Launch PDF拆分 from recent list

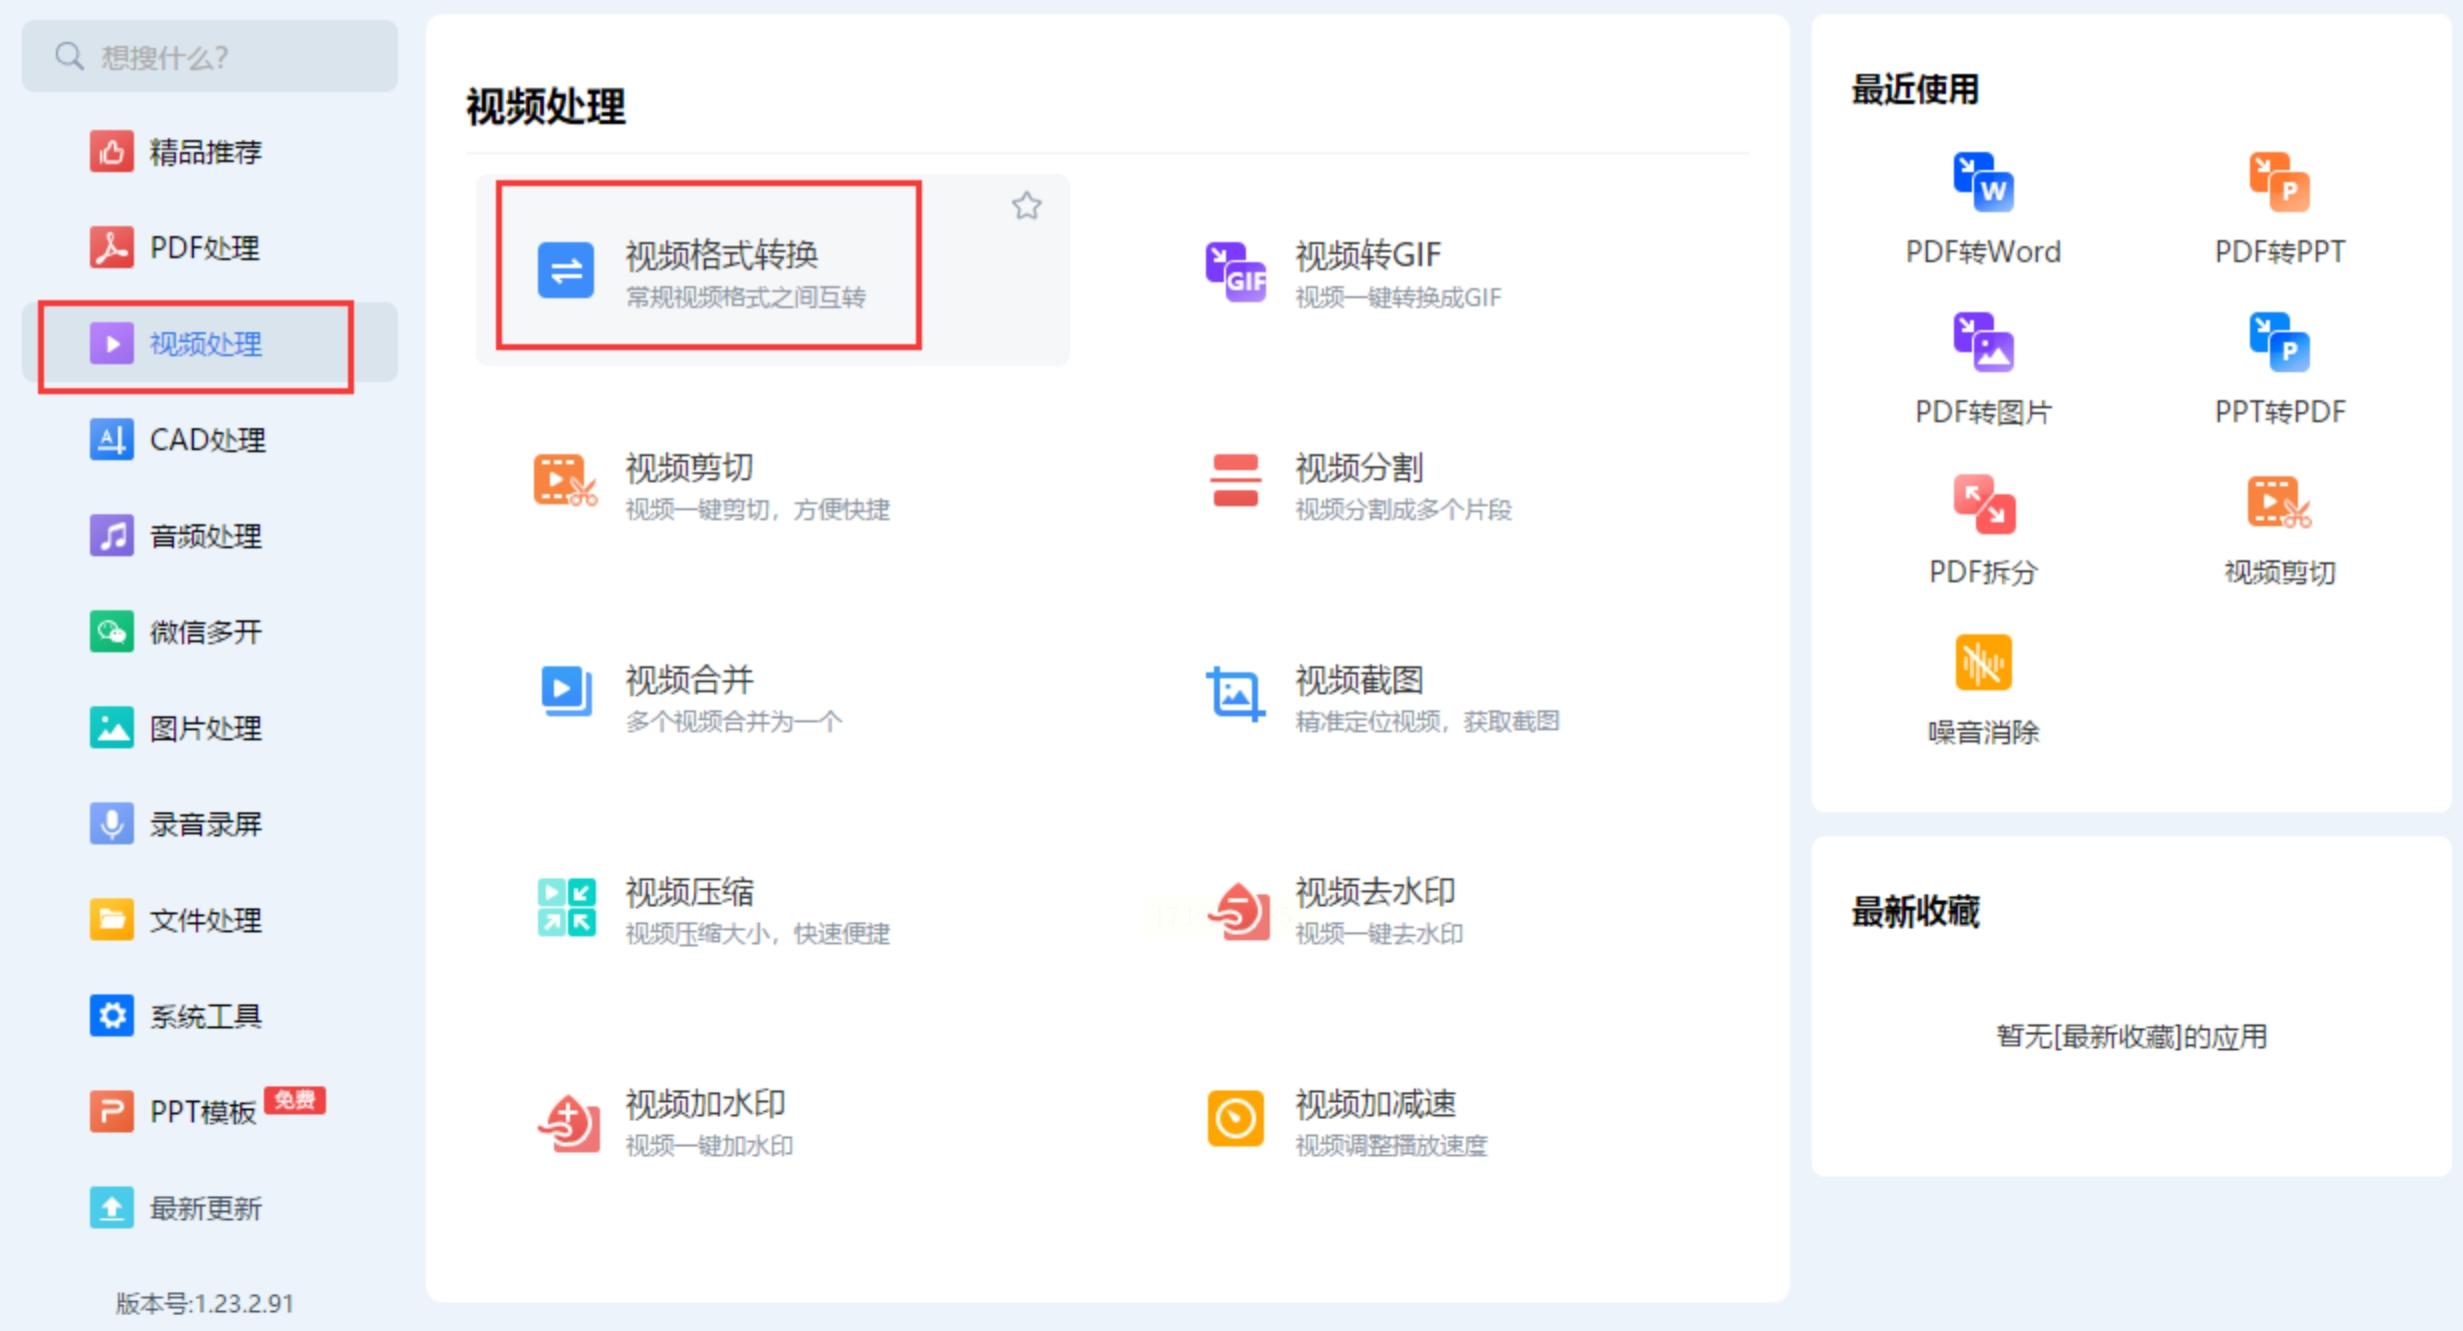tap(1983, 529)
